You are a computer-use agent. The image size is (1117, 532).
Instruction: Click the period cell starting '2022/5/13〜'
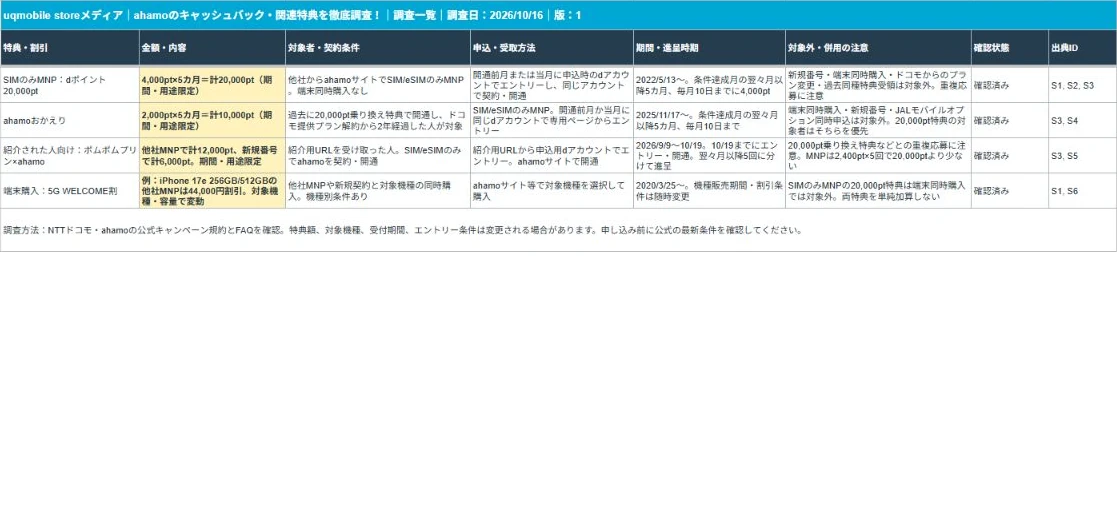coord(709,85)
